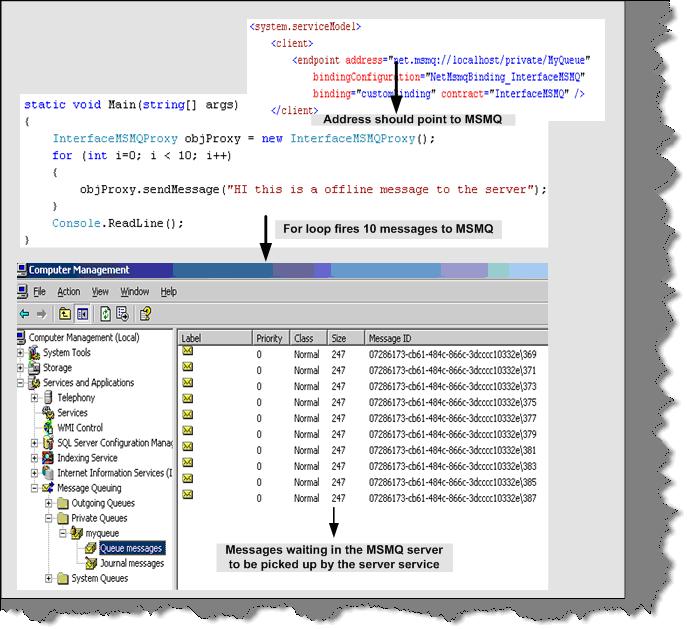The image size is (687, 629).
Task: Click the Services gear icon
Action: click(48, 413)
